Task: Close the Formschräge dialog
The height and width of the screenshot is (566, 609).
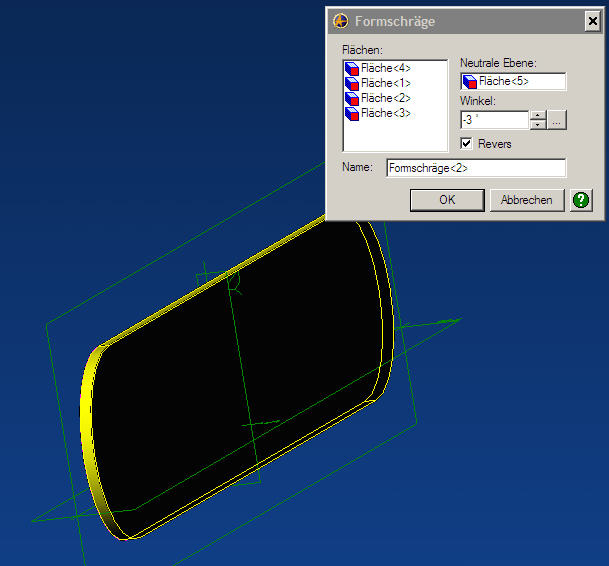Action: 593,21
